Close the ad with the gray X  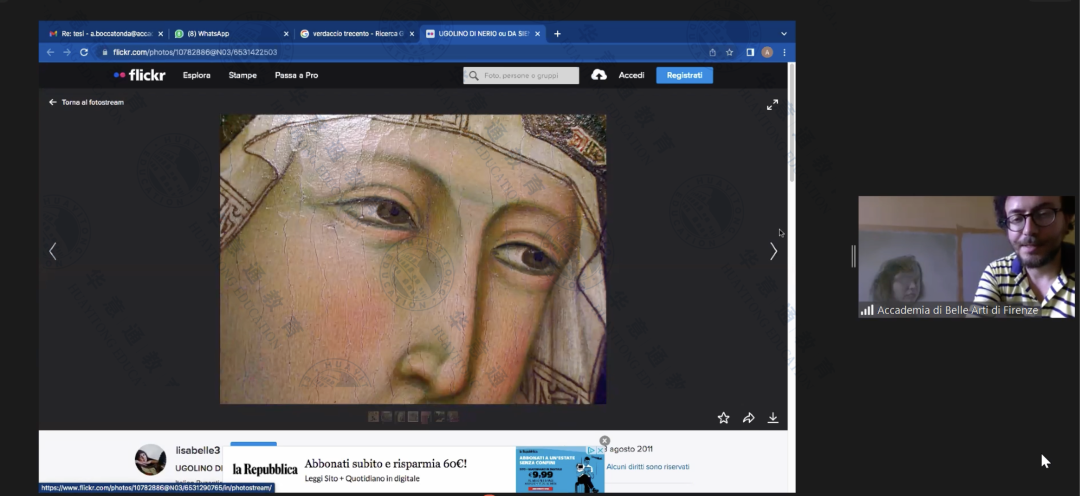tap(605, 441)
